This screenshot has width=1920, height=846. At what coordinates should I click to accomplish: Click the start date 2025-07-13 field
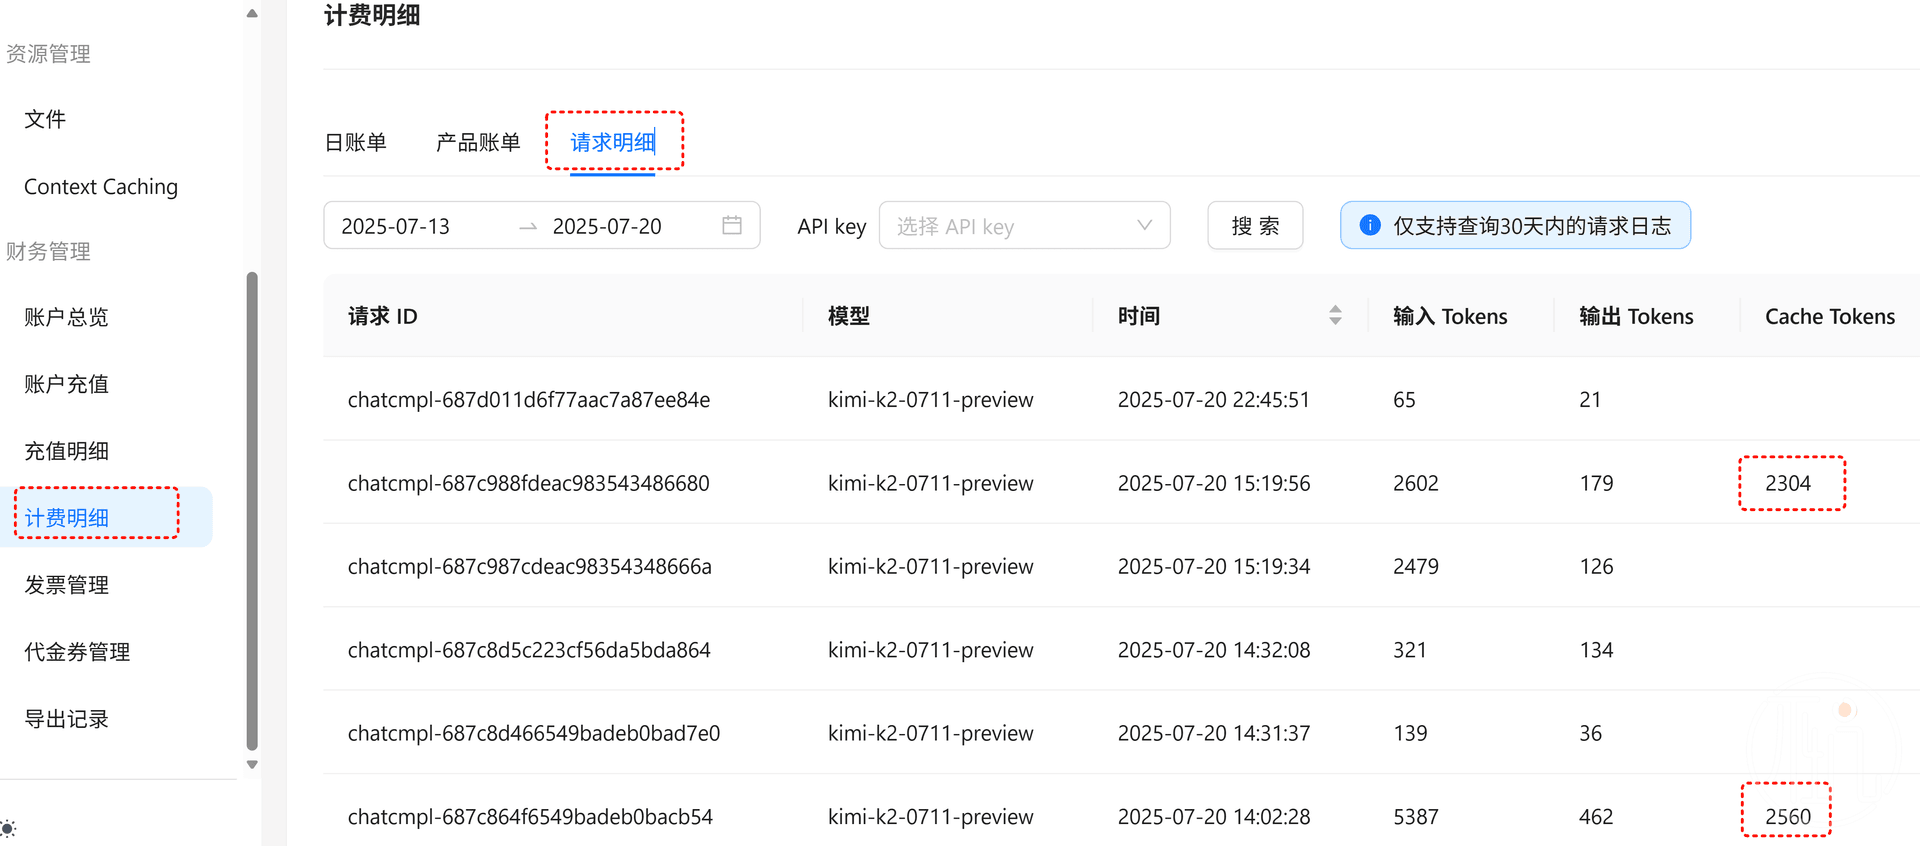click(x=396, y=226)
